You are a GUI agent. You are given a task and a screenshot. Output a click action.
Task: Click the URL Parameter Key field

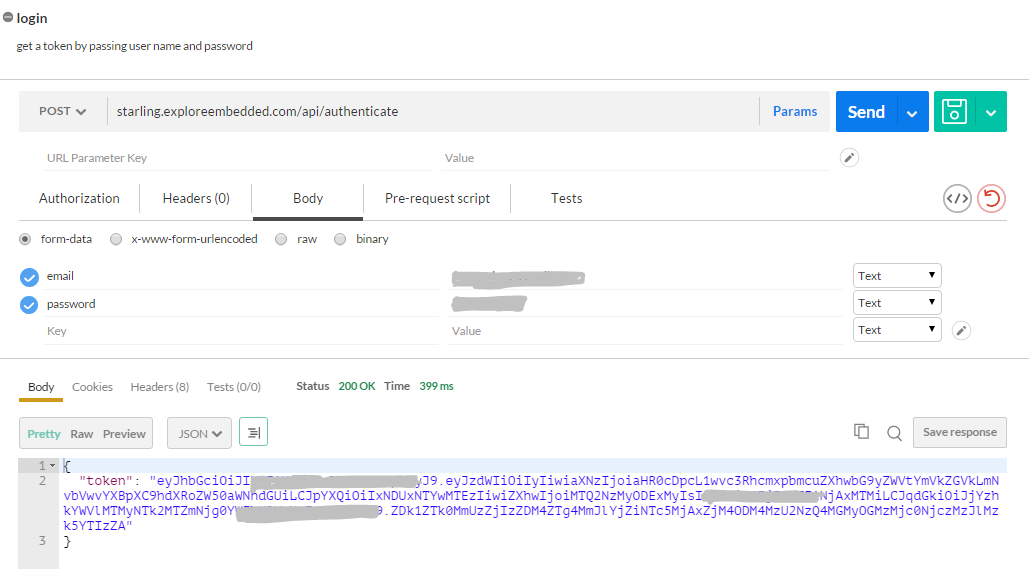tap(238, 158)
